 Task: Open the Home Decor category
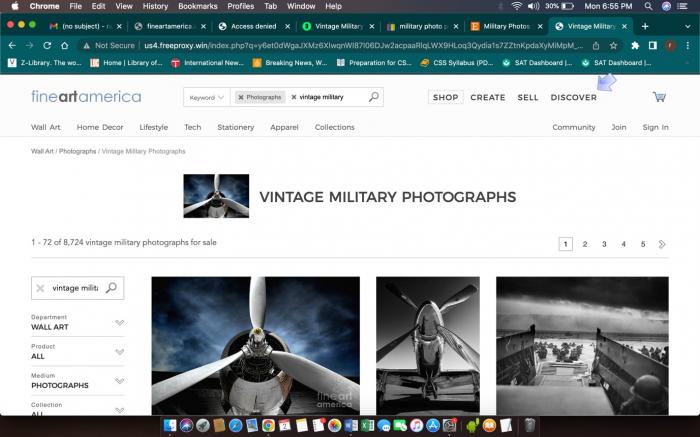pyautogui.click(x=100, y=127)
